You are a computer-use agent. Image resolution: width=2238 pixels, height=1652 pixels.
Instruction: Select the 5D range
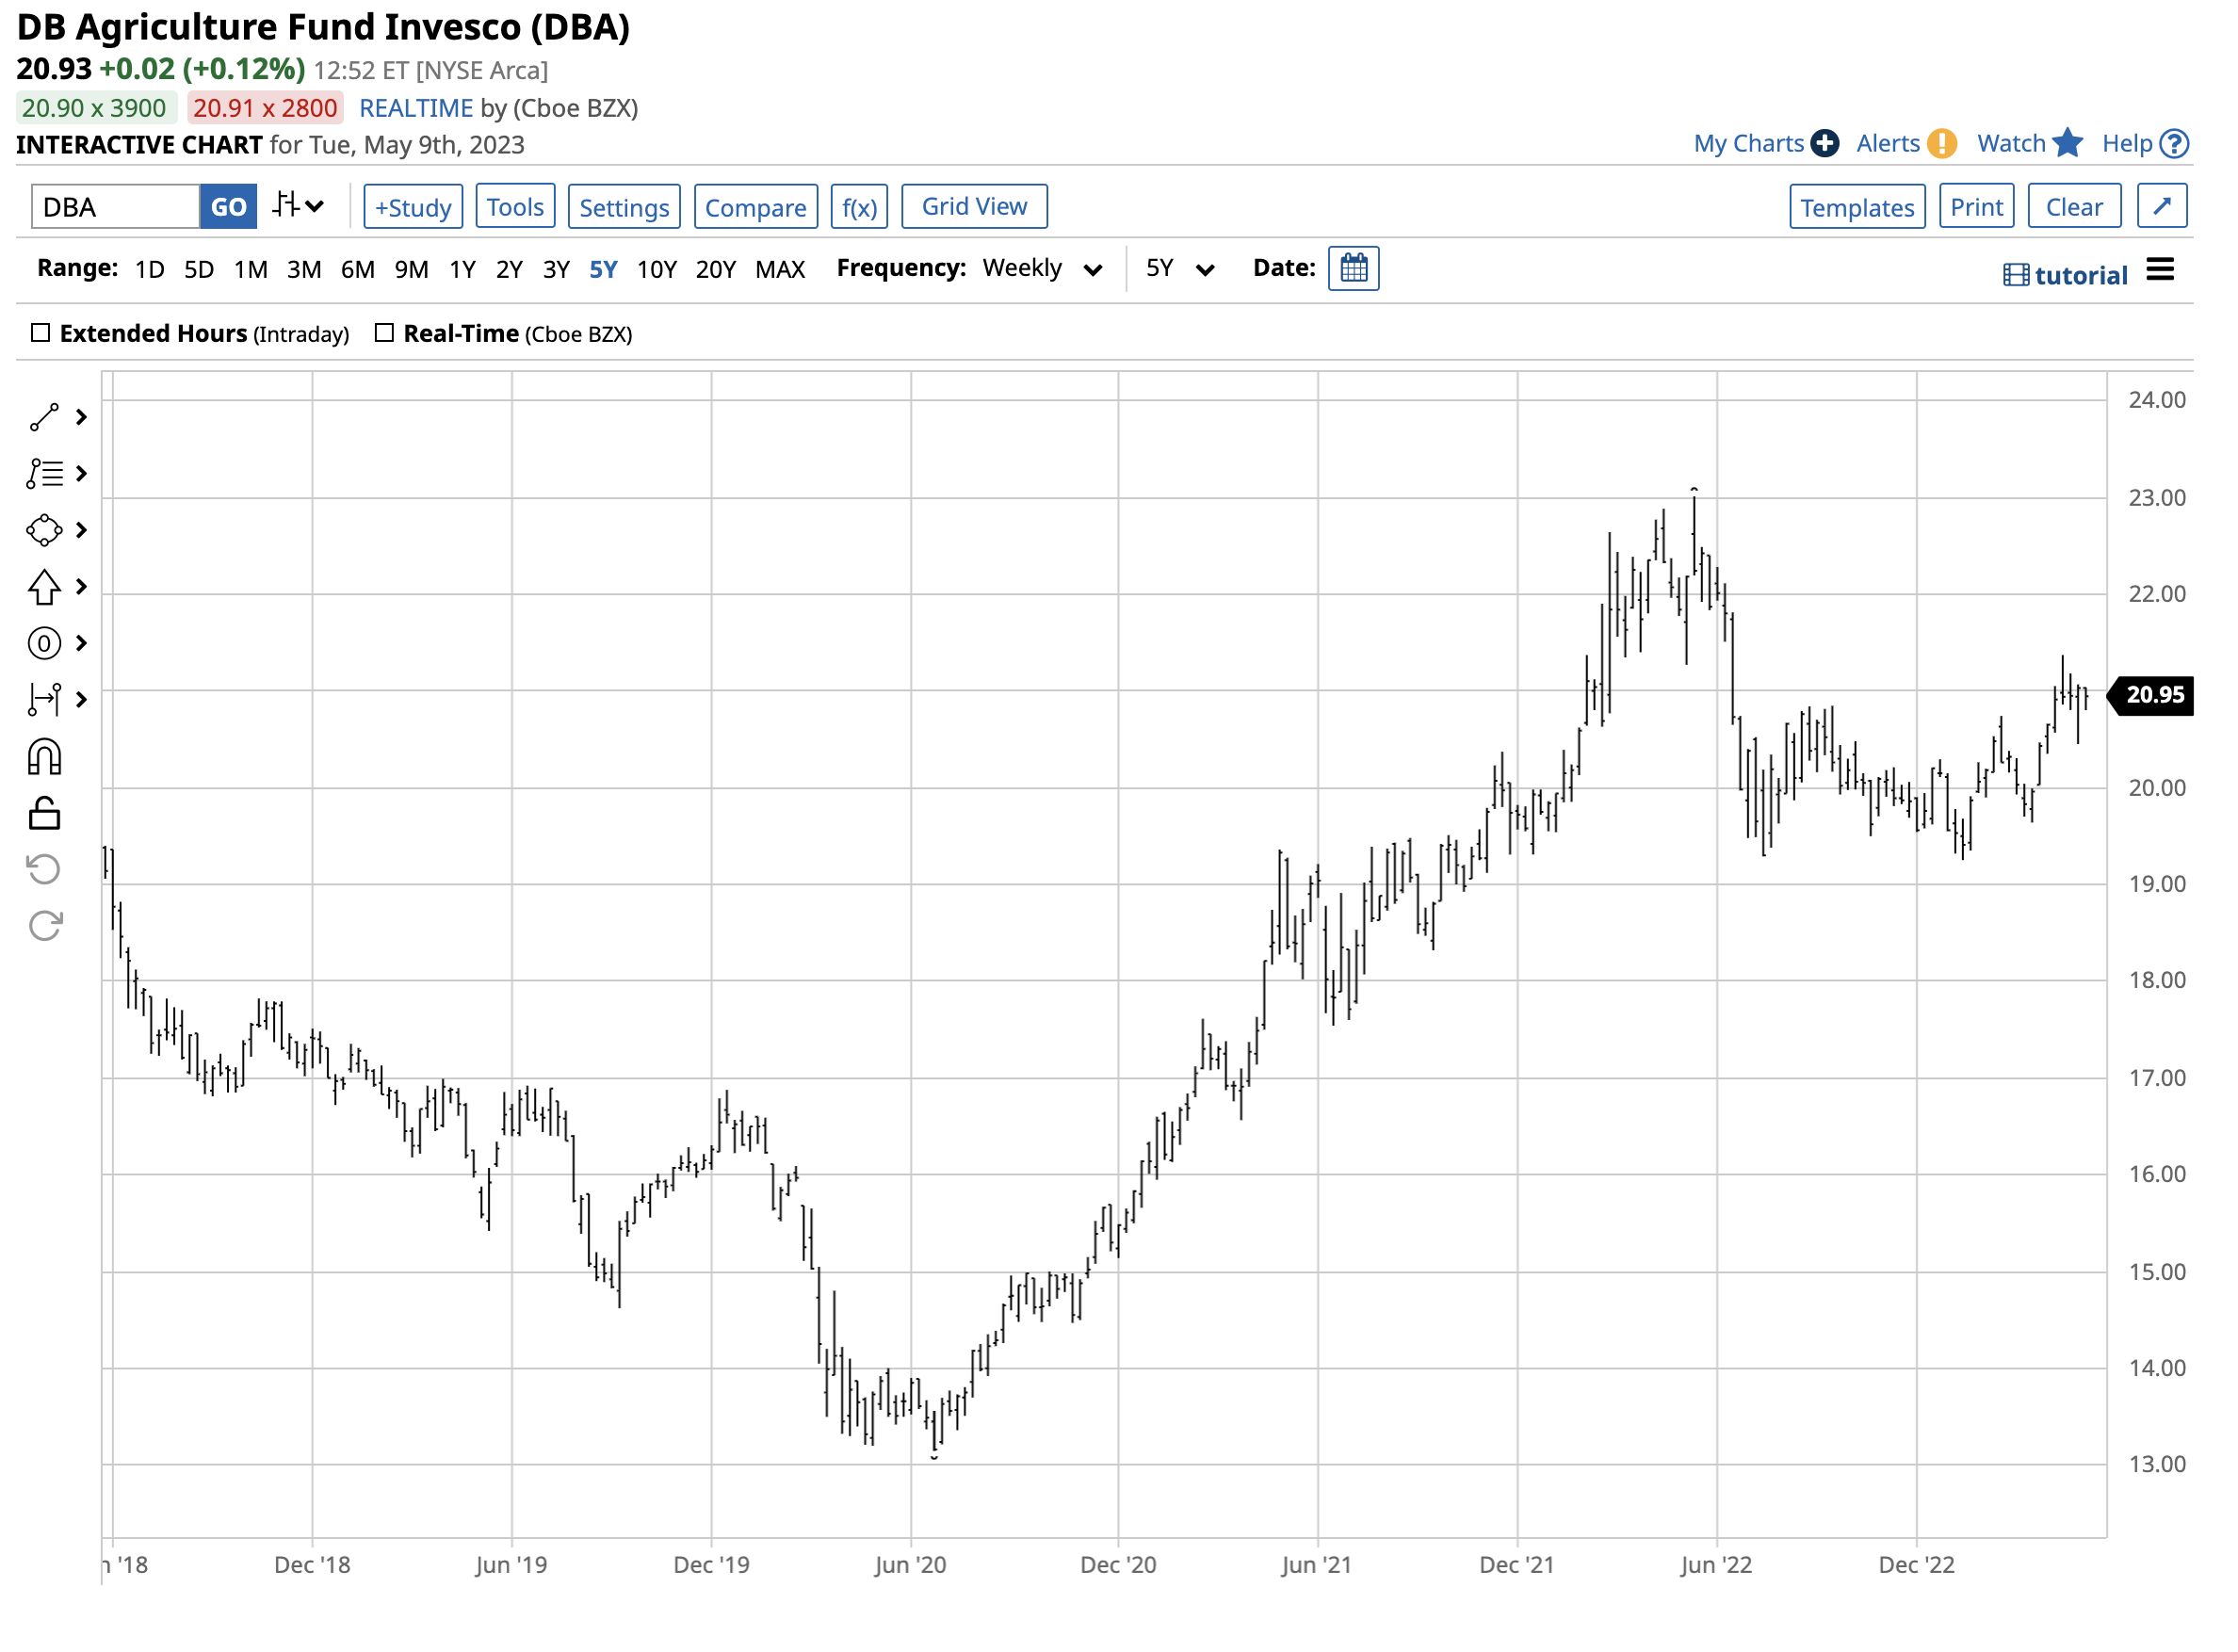(199, 270)
